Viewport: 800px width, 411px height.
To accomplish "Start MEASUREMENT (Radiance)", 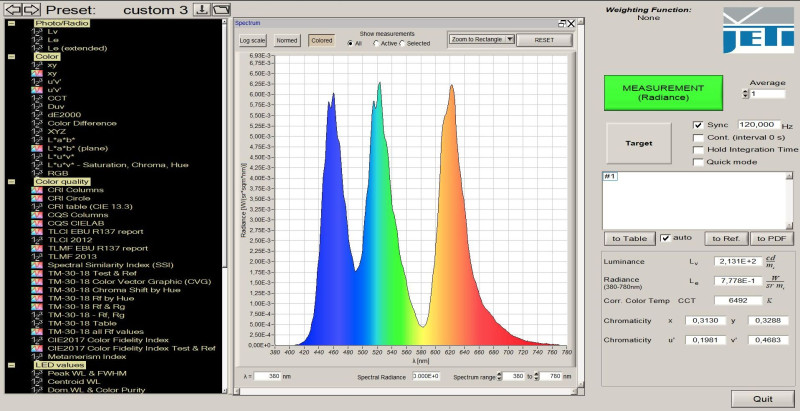I will pos(663,93).
